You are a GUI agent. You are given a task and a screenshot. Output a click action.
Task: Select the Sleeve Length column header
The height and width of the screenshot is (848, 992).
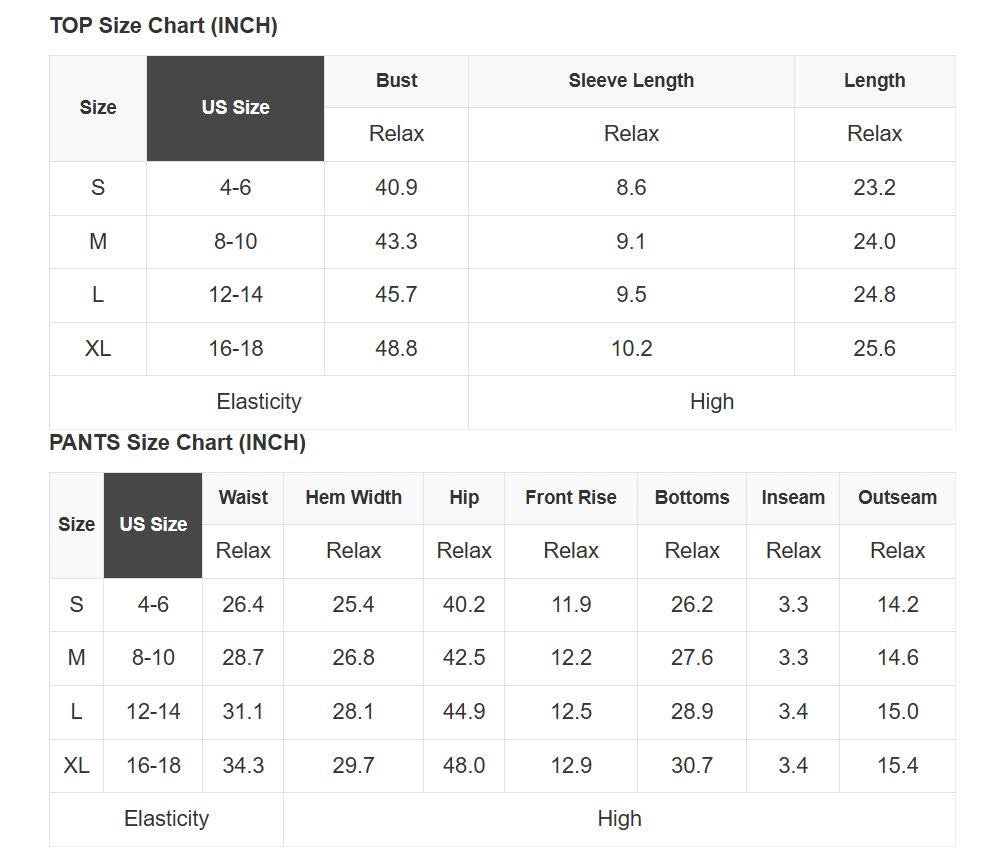coord(631,81)
